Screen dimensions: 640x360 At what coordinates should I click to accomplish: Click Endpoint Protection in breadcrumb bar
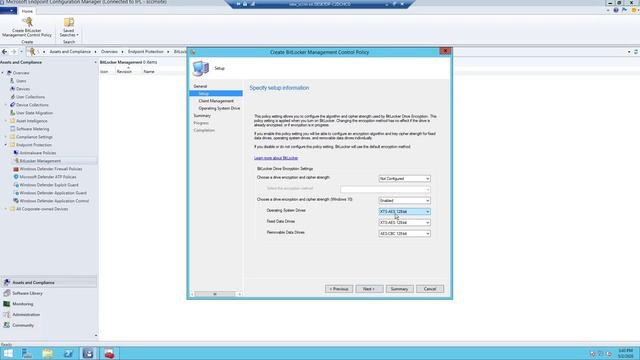(x=145, y=52)
